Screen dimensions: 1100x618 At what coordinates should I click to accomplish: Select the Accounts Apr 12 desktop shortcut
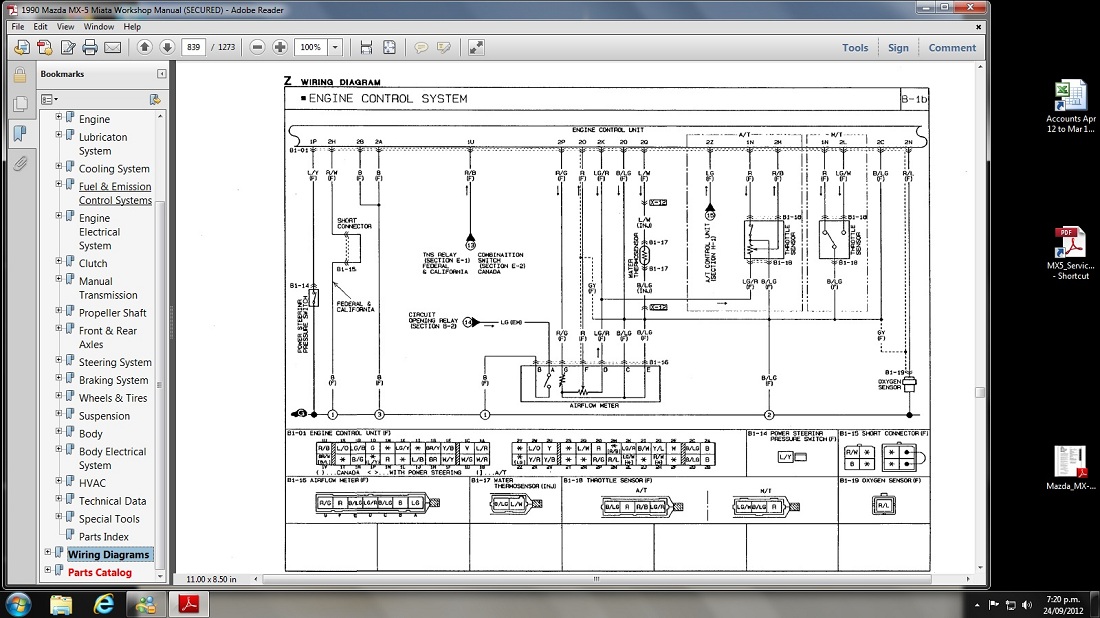coord(1070,107)
